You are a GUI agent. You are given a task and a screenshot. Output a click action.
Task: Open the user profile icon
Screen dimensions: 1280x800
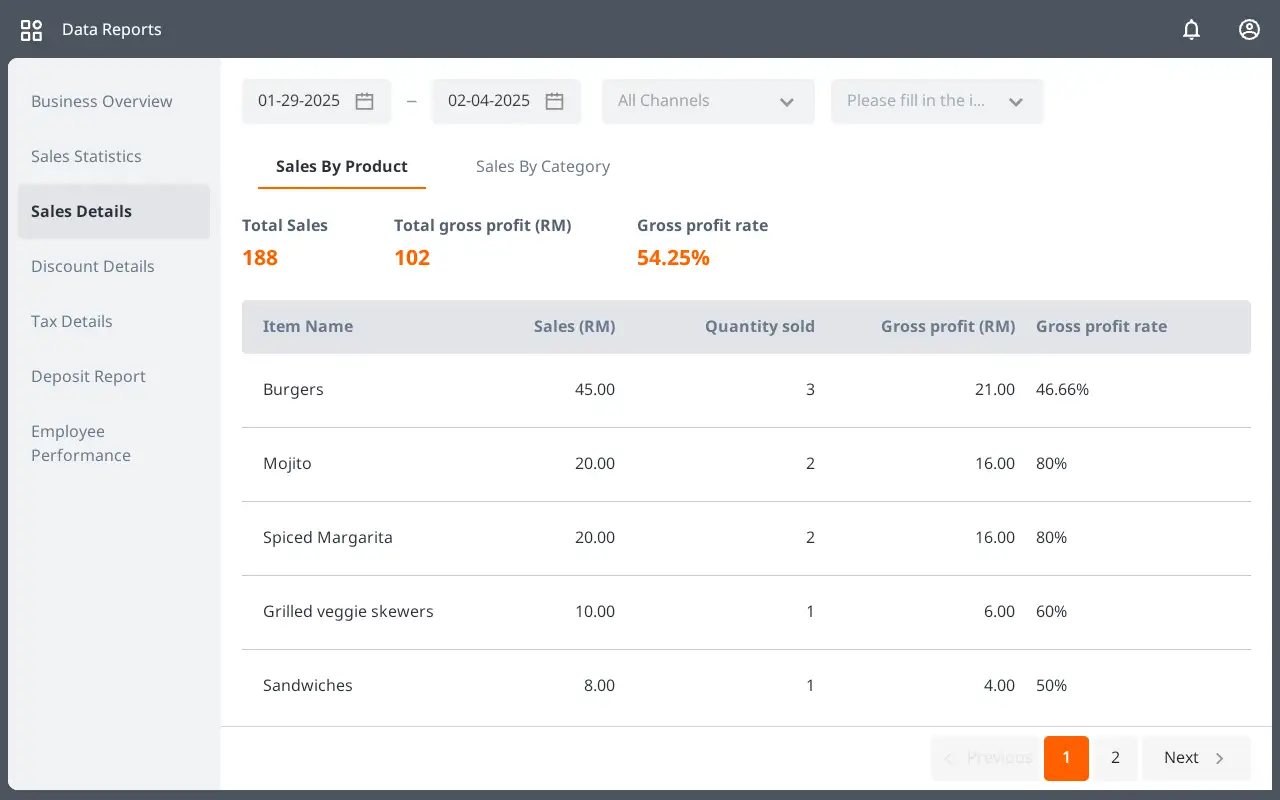tap(1249, 30)
